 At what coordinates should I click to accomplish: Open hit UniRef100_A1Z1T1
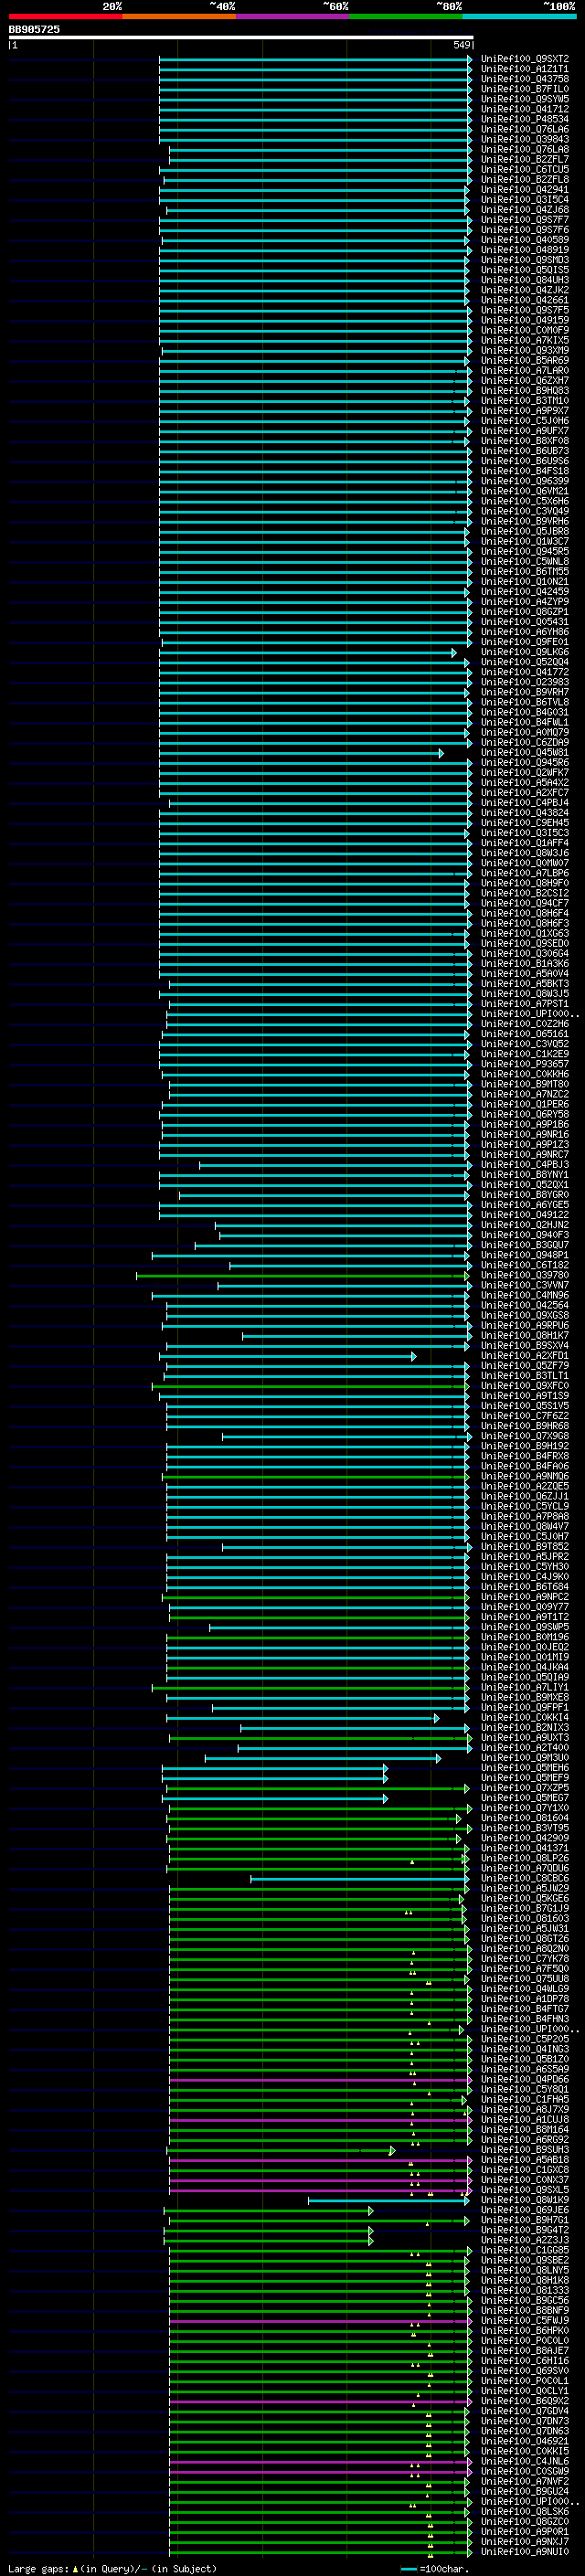(x=525, y=69)
